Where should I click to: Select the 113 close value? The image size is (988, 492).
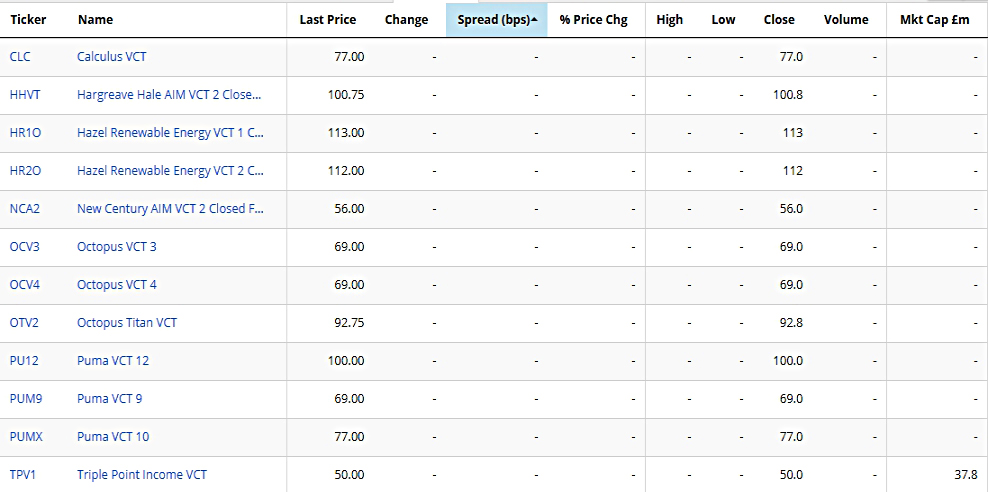coord(793,133)
